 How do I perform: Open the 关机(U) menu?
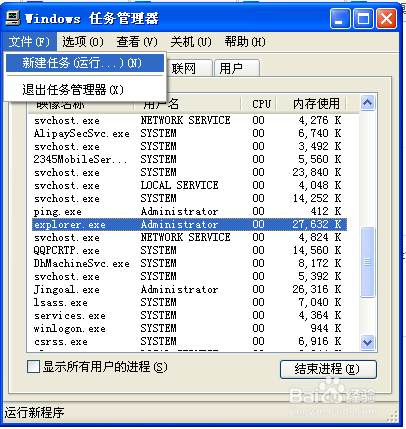(x=191, y=42)
